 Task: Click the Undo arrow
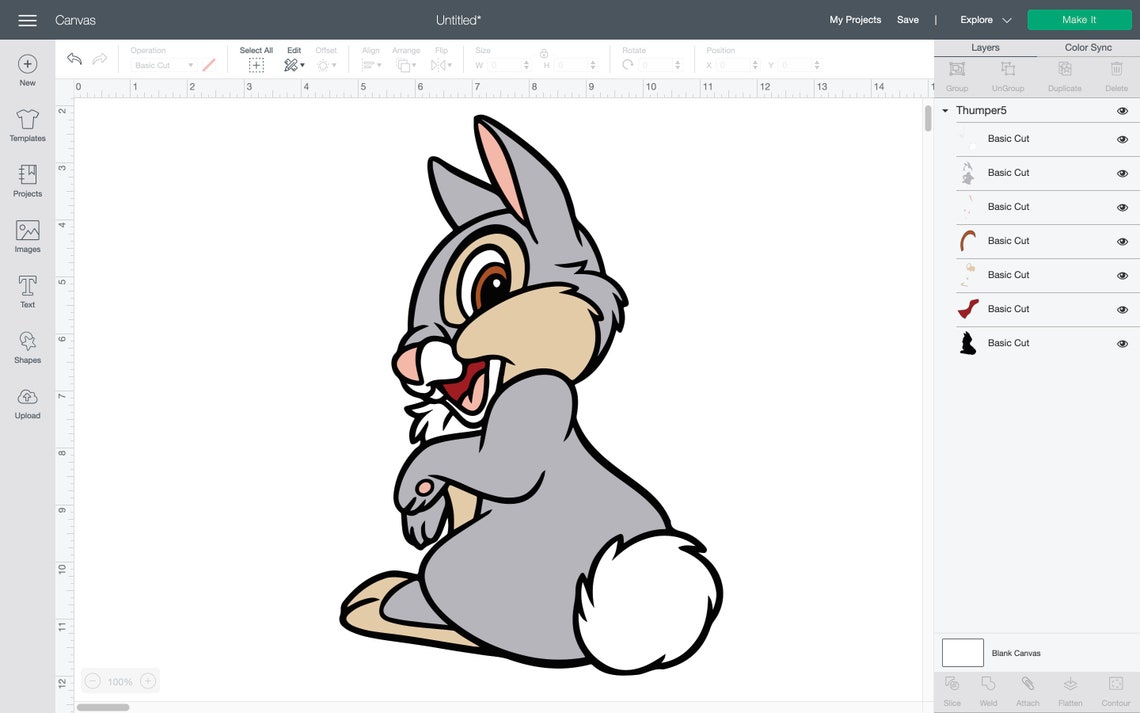point(73,58)
